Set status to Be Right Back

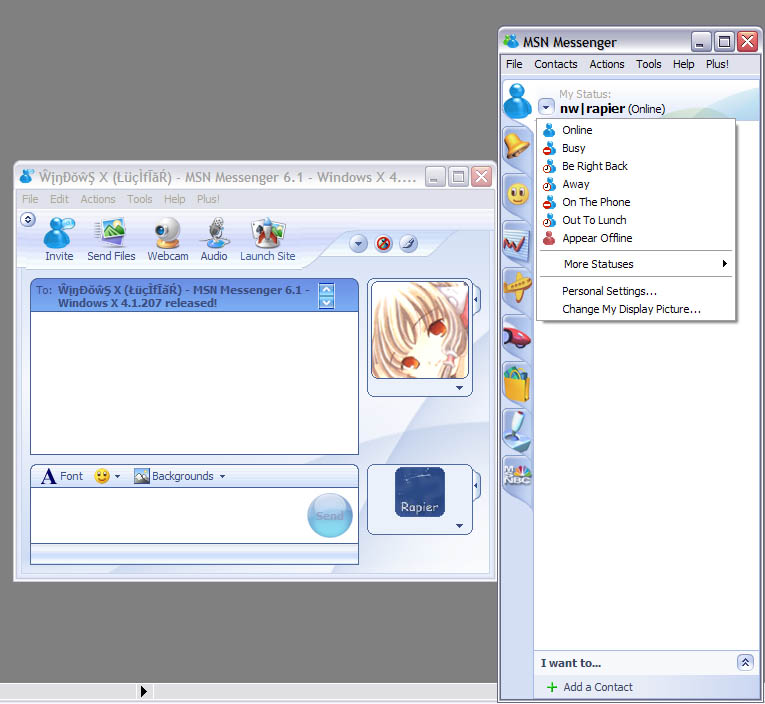636,166
